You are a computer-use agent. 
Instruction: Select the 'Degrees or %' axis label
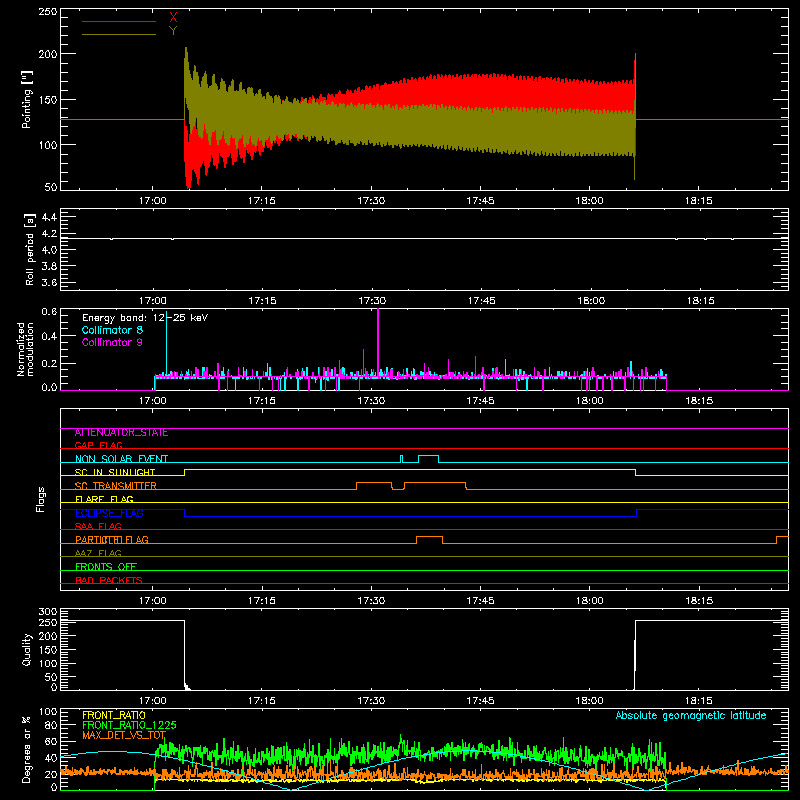point(27,749)
